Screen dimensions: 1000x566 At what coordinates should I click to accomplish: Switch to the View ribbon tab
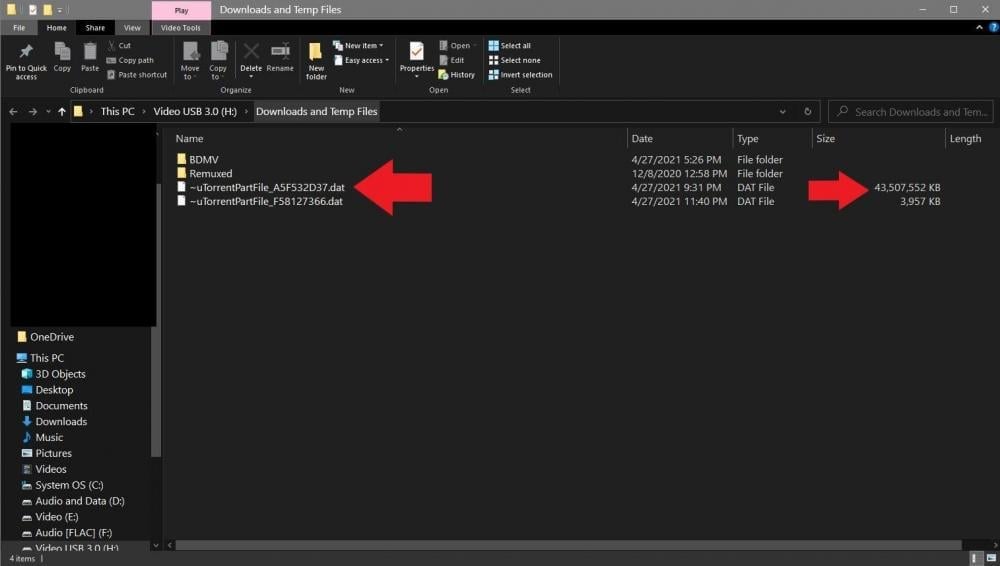point(132,27)
